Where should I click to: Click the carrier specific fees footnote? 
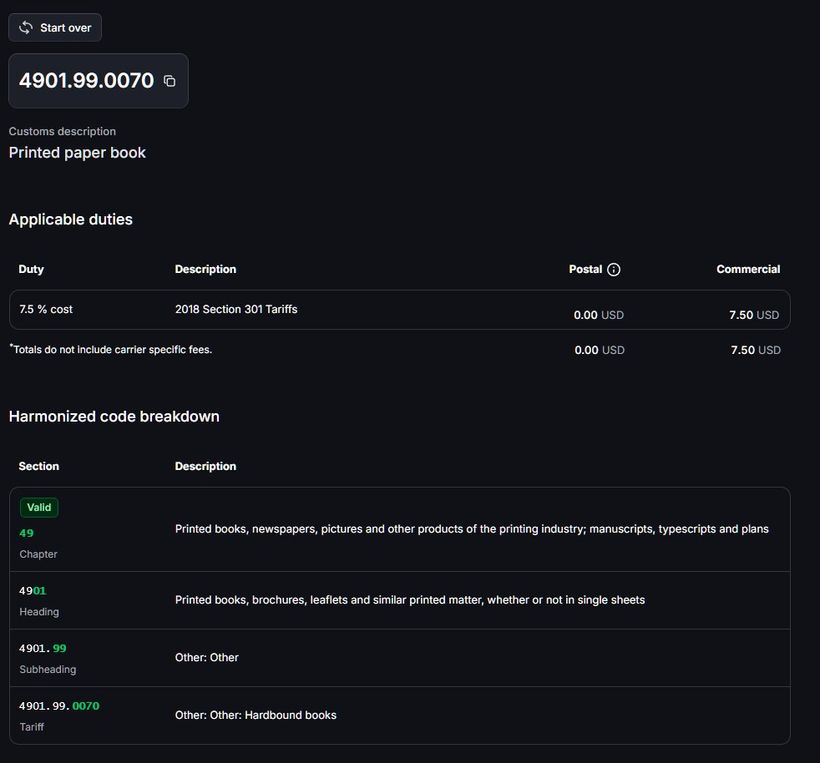tap(111, 350)
